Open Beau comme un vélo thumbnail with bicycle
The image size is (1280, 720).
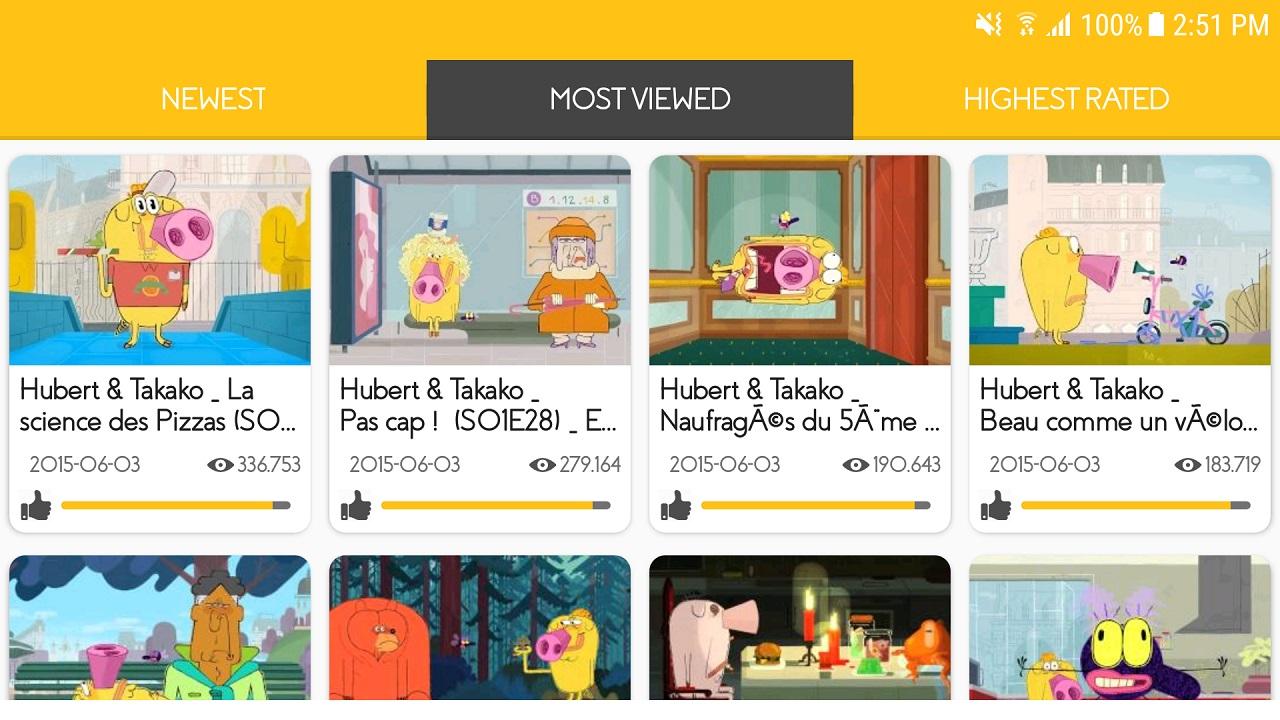(x=1120, y=260)
